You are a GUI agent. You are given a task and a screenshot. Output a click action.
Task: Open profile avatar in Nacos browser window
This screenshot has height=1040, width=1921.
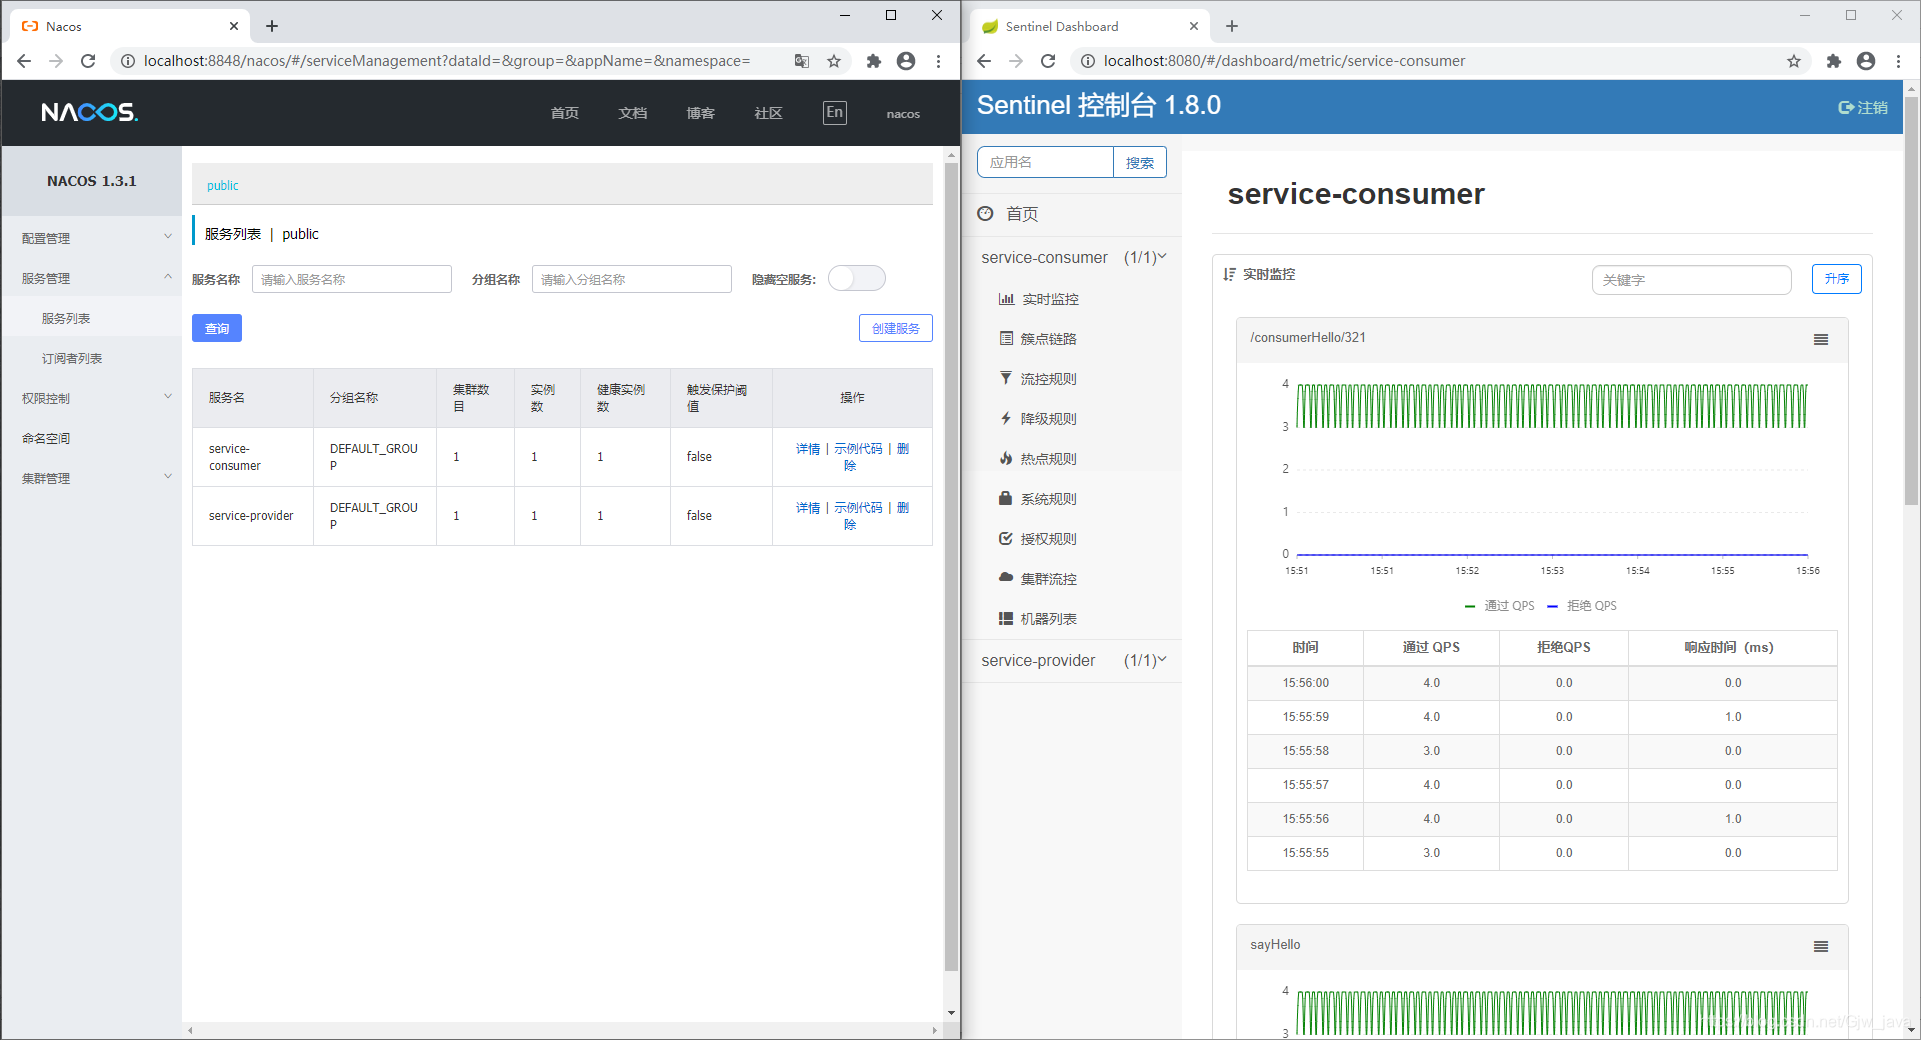click(x=906, y=61)
